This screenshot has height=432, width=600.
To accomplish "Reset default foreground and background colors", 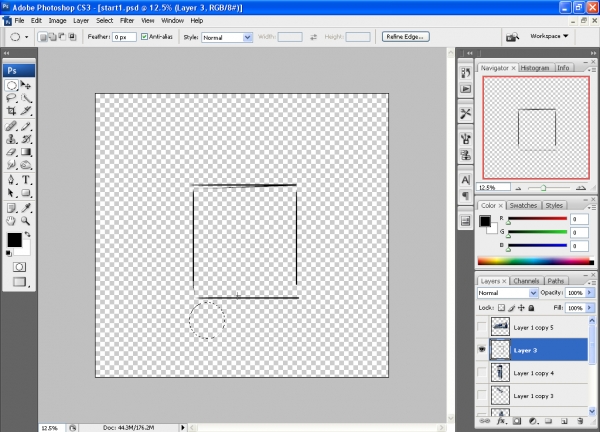I will point(8,253).
